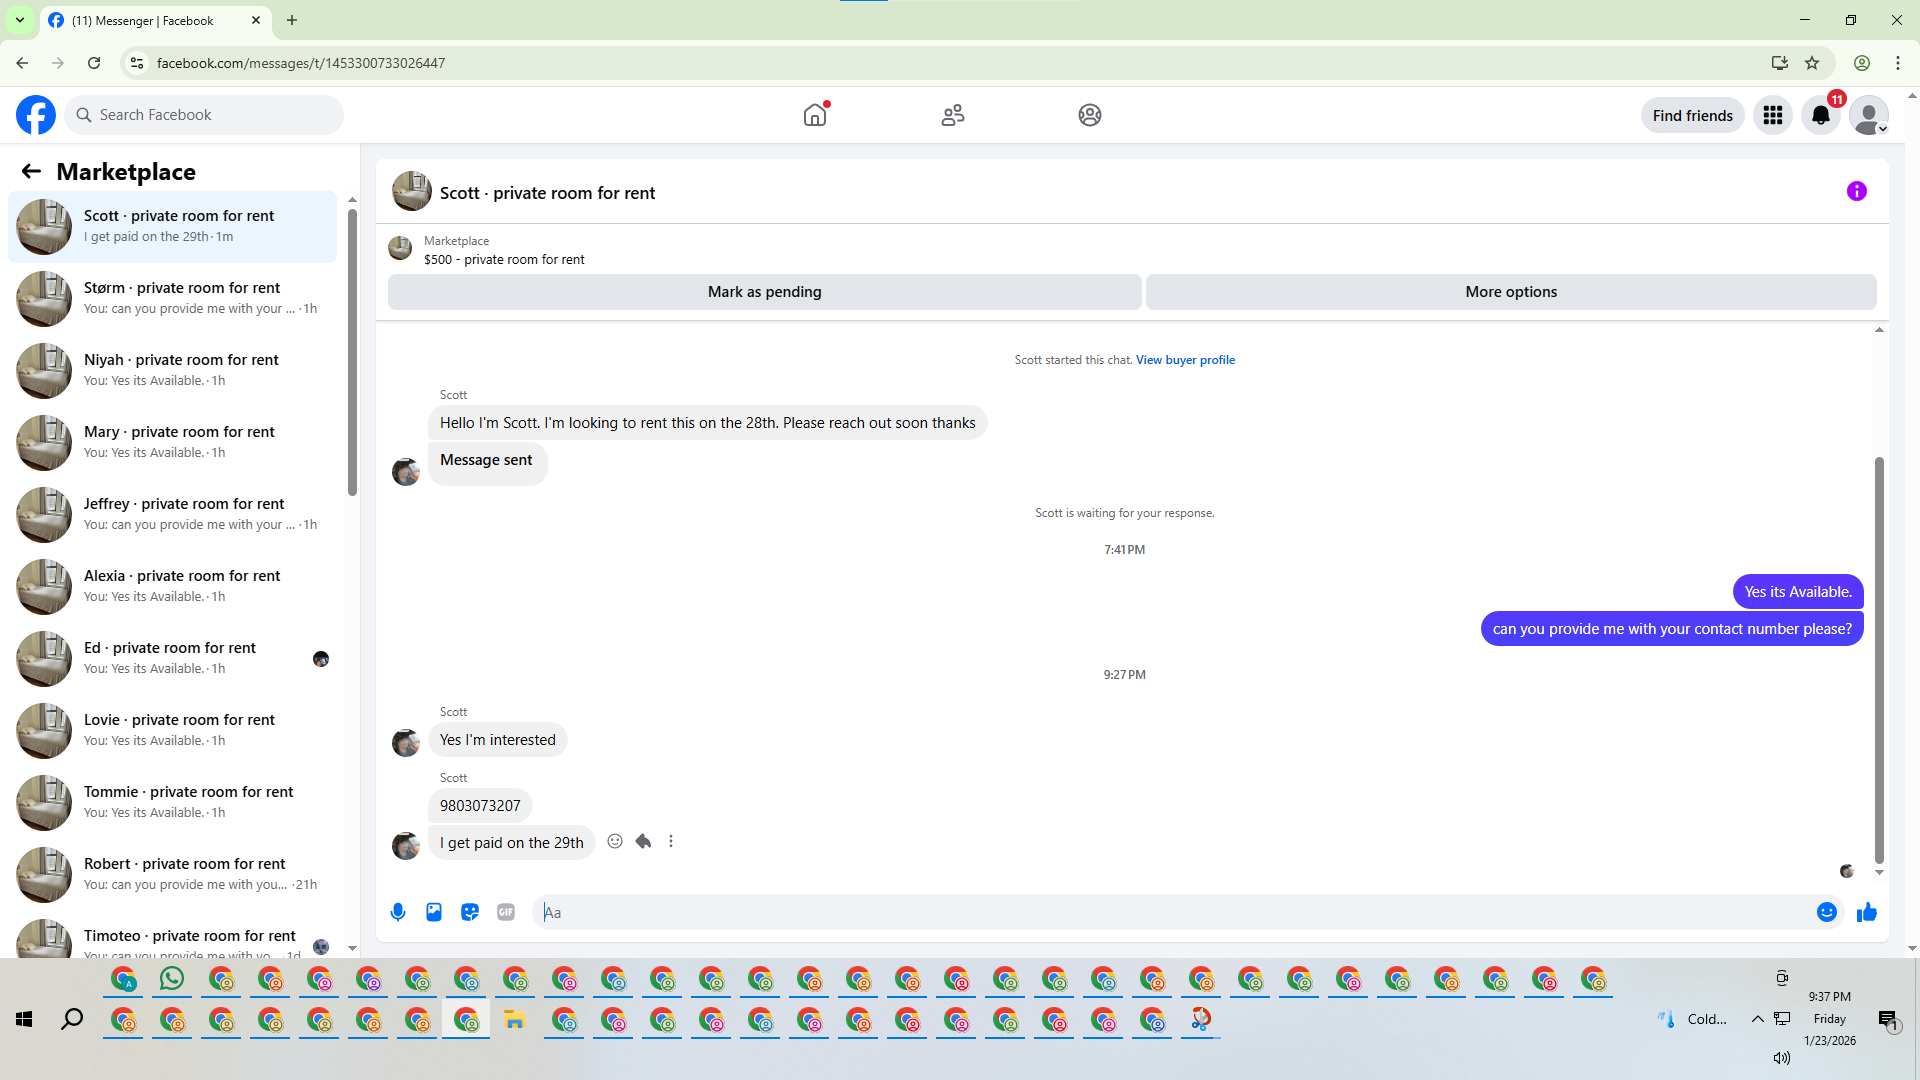Open the Friends tab
Viewport: 1920px width, 1080px height.
[x=952, y=115]
